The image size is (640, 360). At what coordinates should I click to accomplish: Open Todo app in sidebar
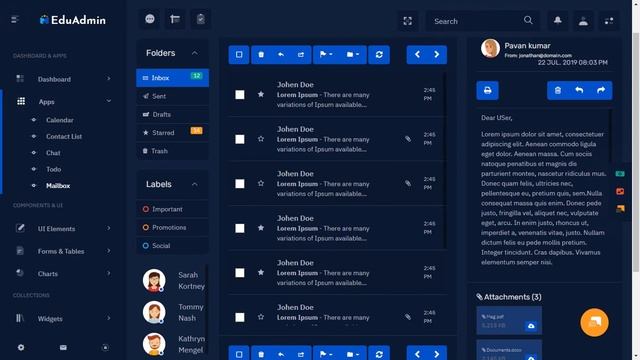click(x=53, y=169)
